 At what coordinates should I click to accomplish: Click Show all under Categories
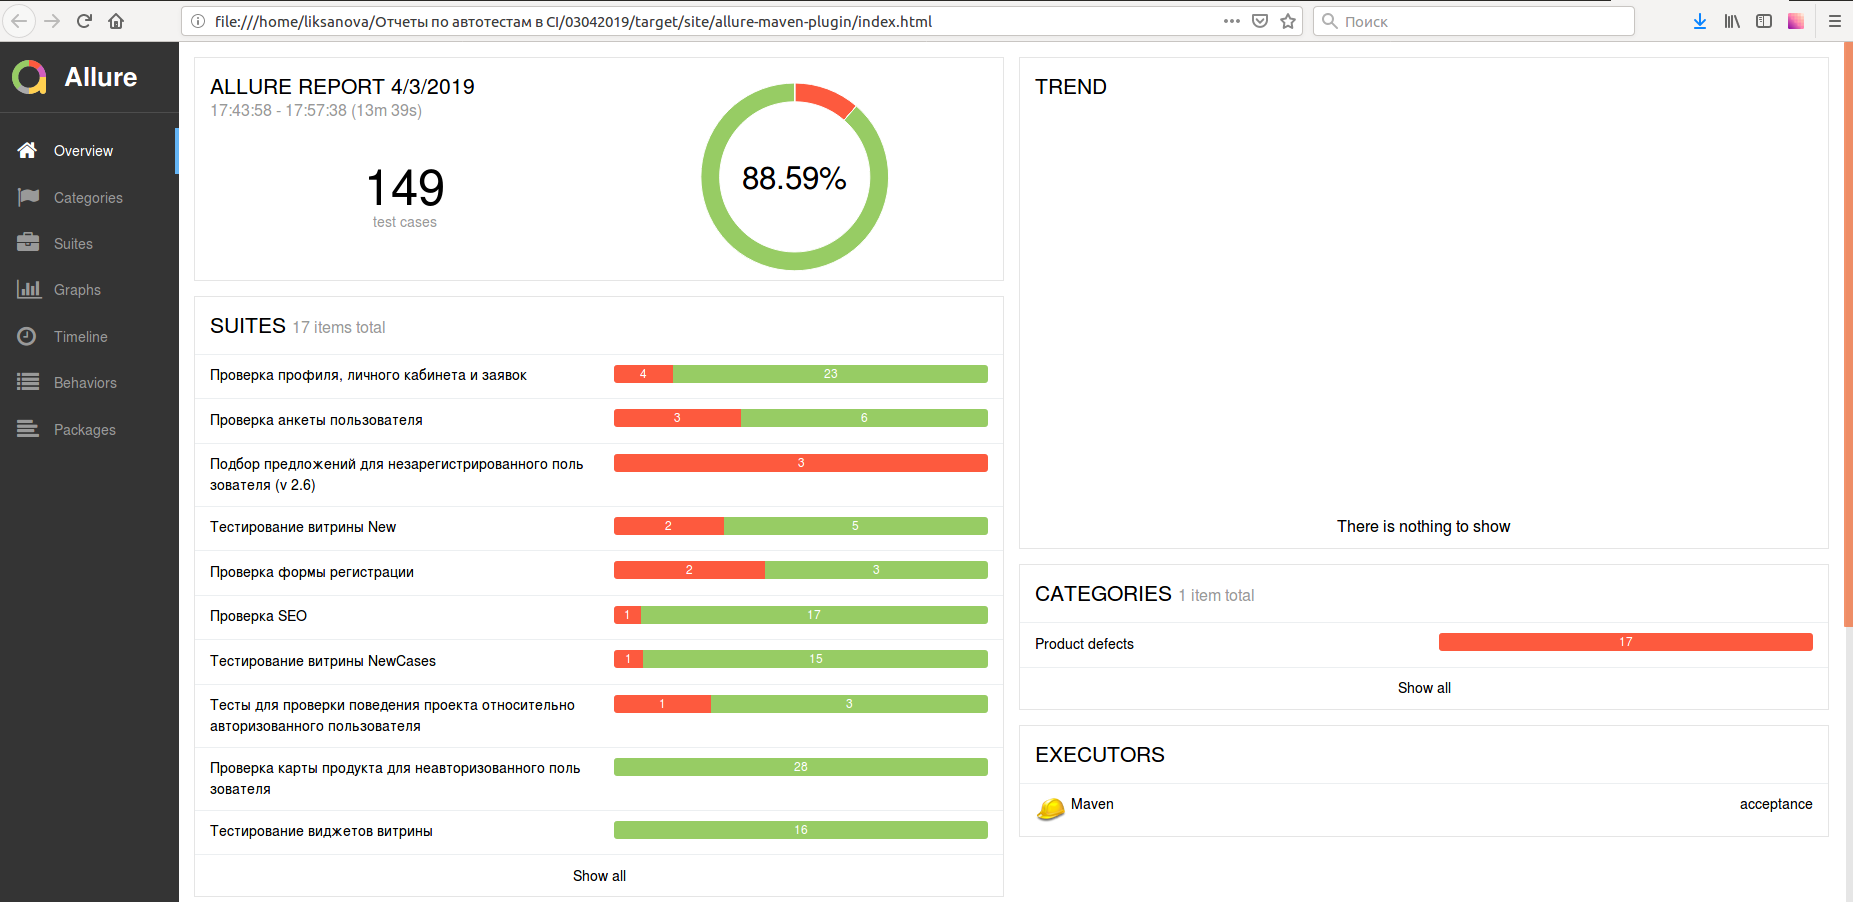coord(1424,688)
